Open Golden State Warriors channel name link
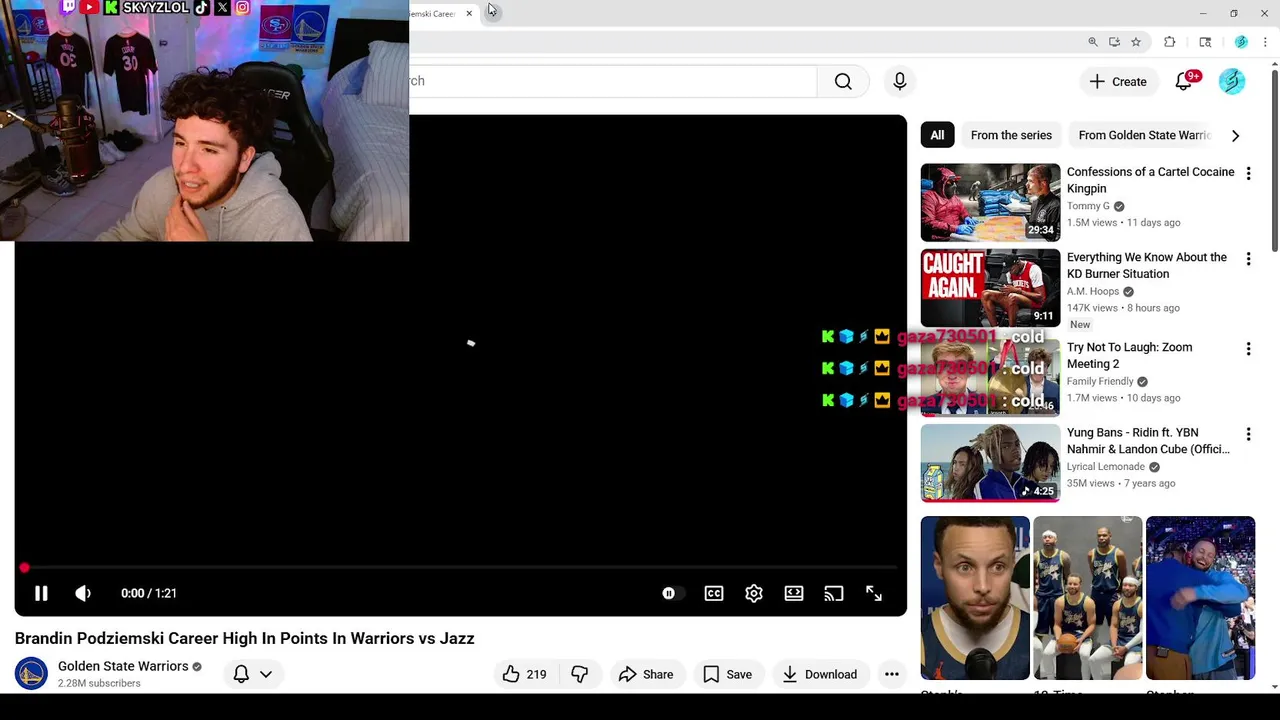1280x720 pixels. tap(123, 666)
